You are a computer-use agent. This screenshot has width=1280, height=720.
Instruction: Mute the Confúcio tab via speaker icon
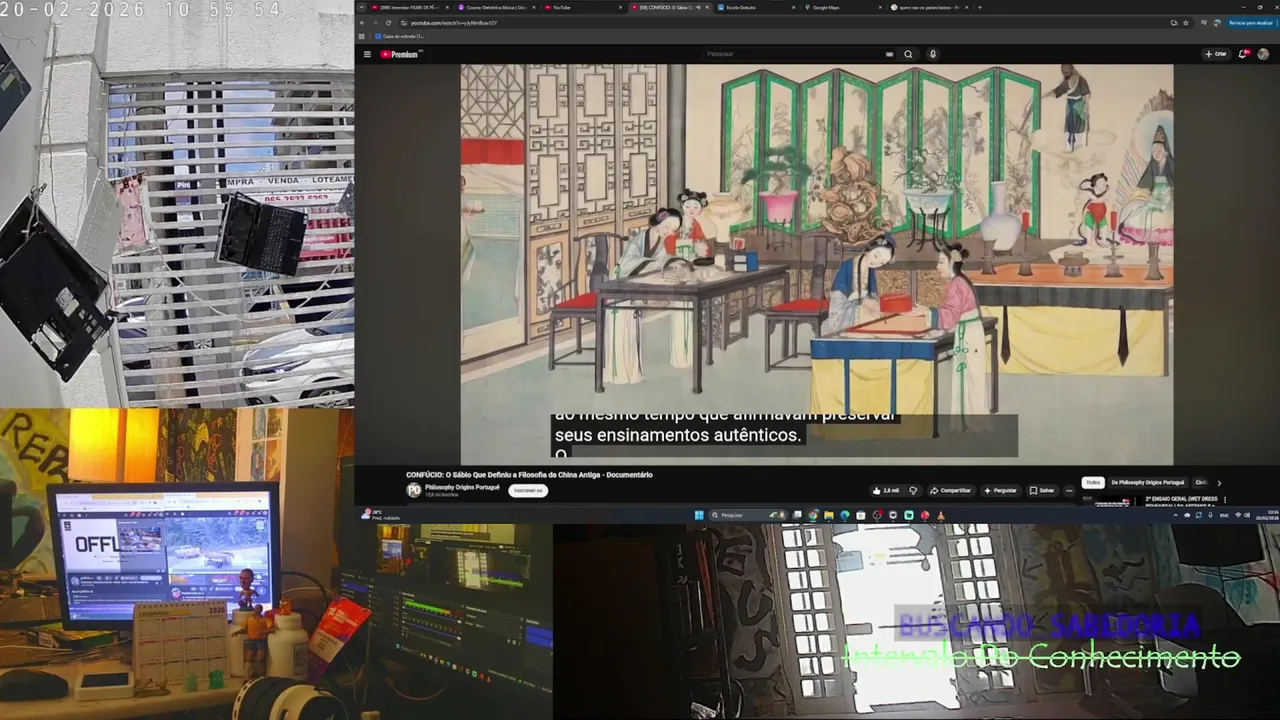(x=699, y=7)
